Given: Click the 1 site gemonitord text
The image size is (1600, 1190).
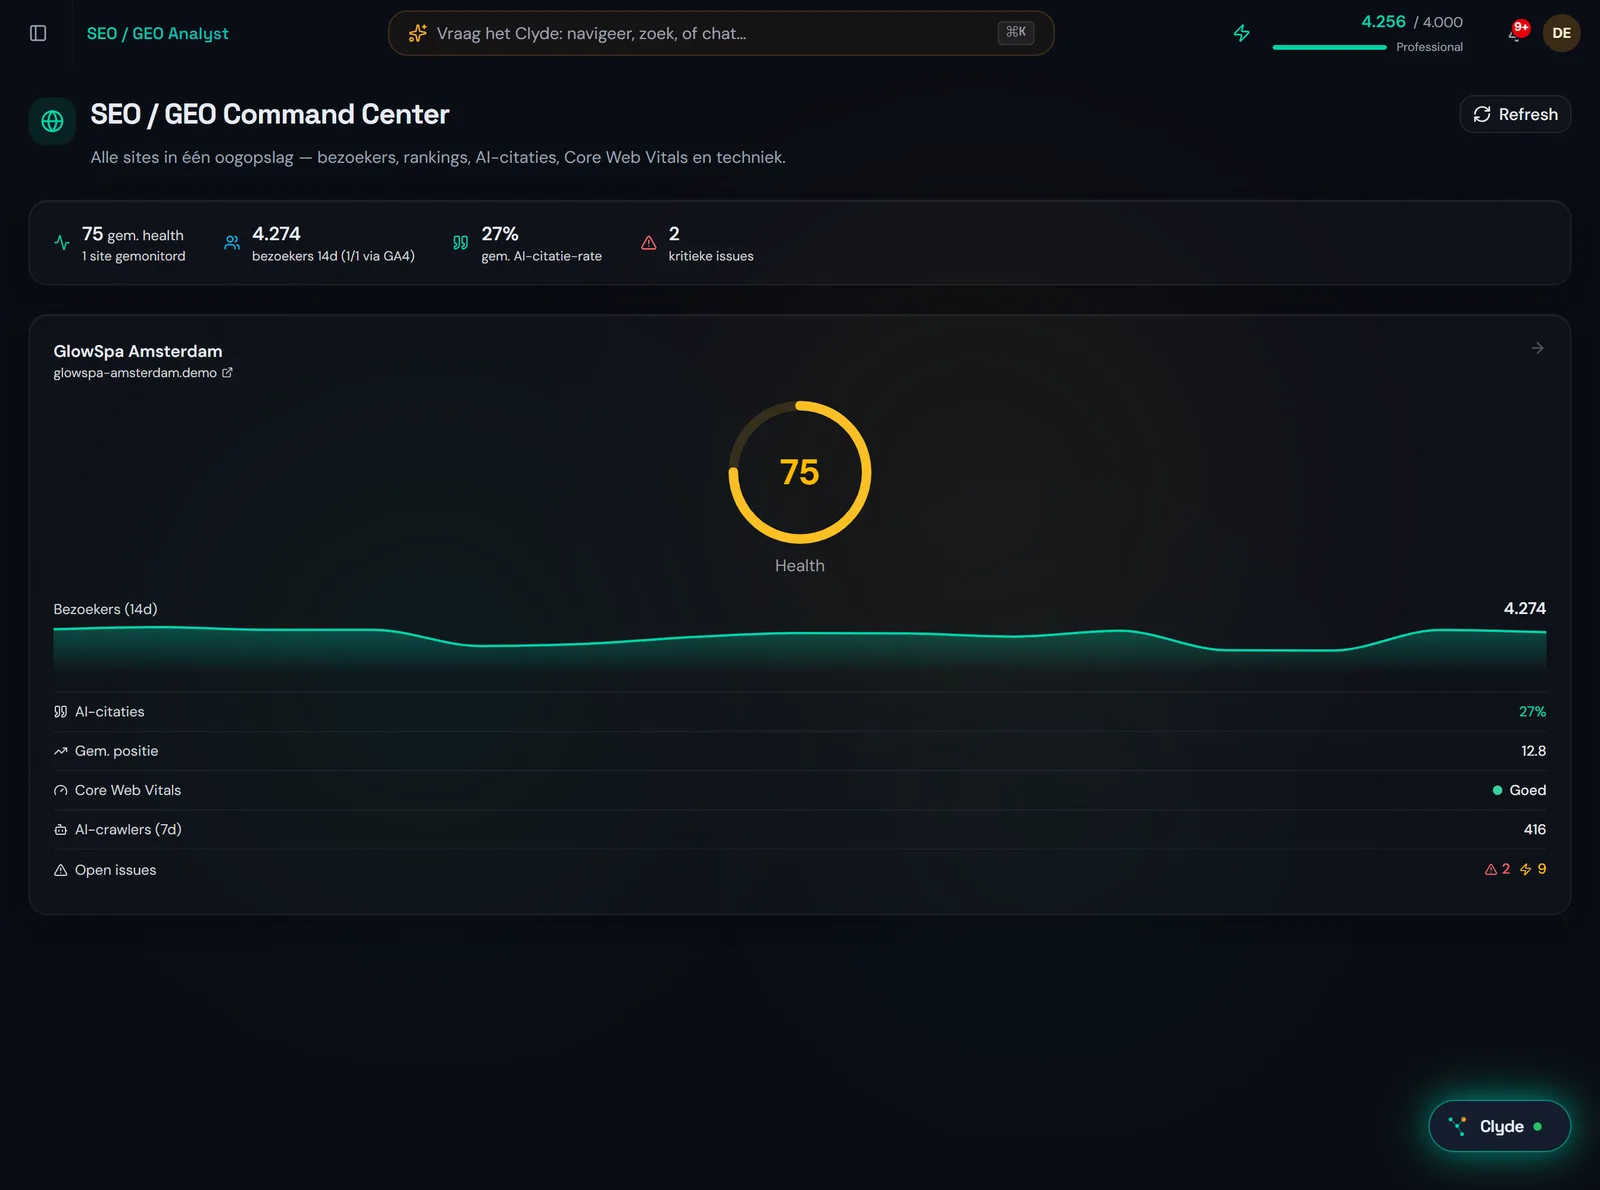Looking at the screenshot, I should [x=133, y=256].
